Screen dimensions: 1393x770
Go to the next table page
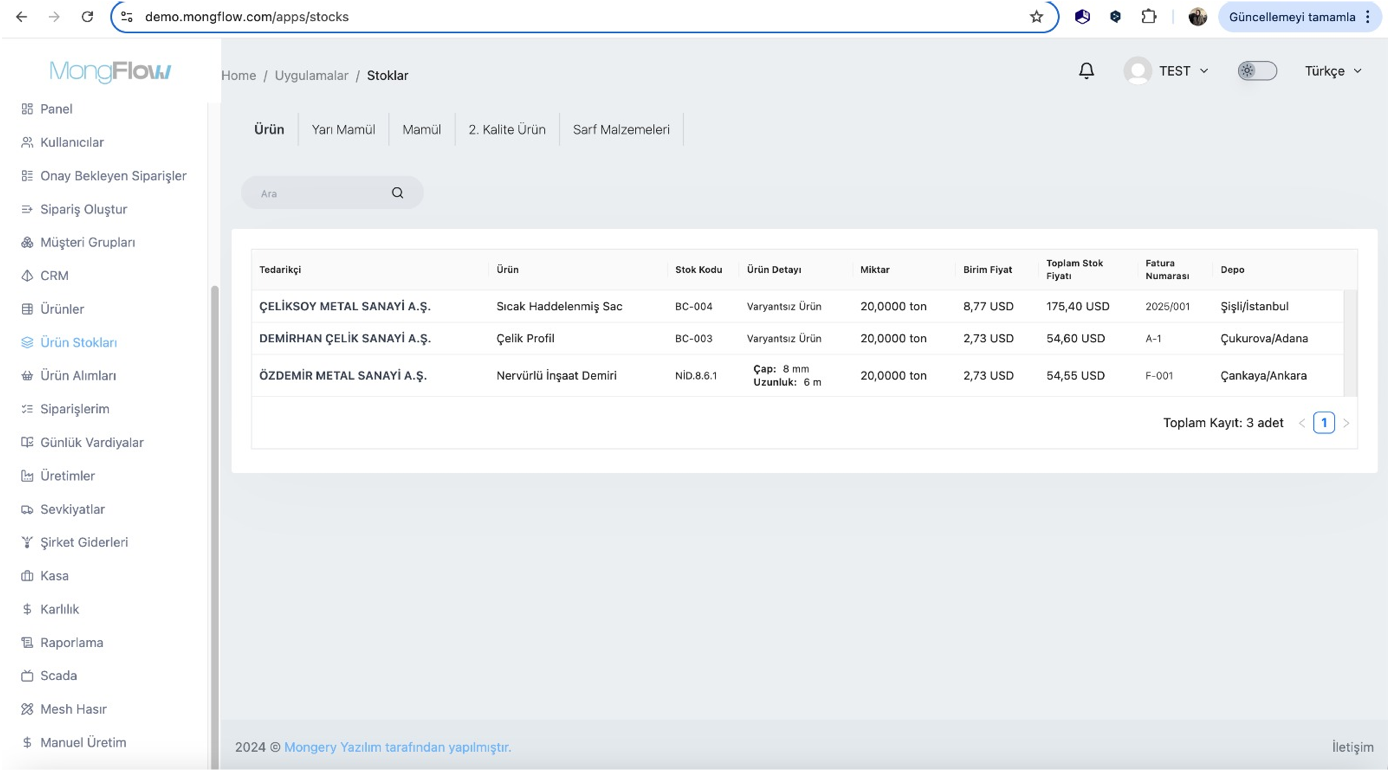point(1346,423)
